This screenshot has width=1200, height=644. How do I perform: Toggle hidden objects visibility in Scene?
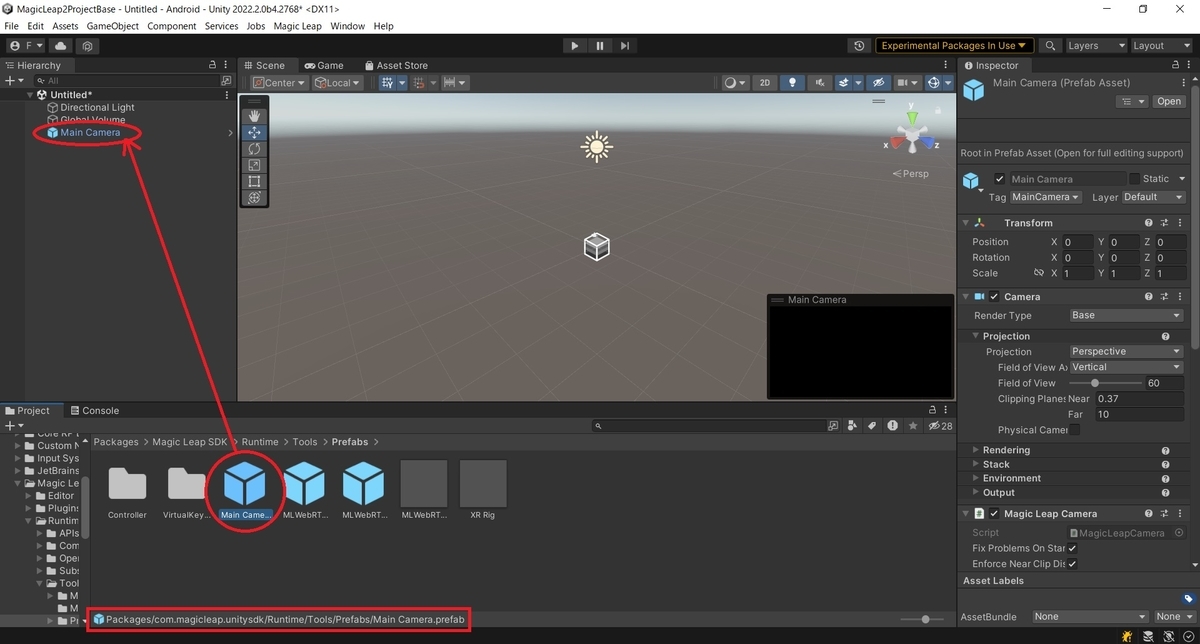878,83
